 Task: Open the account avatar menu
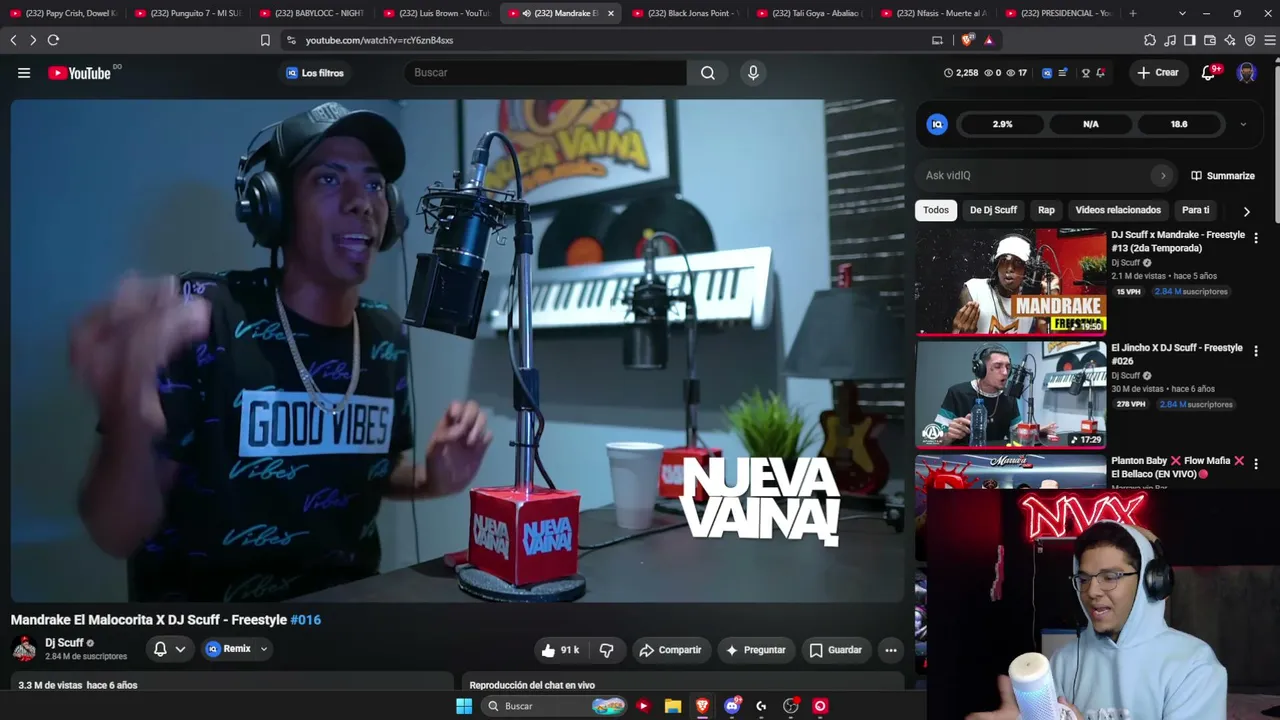(x=1246, y=73)
